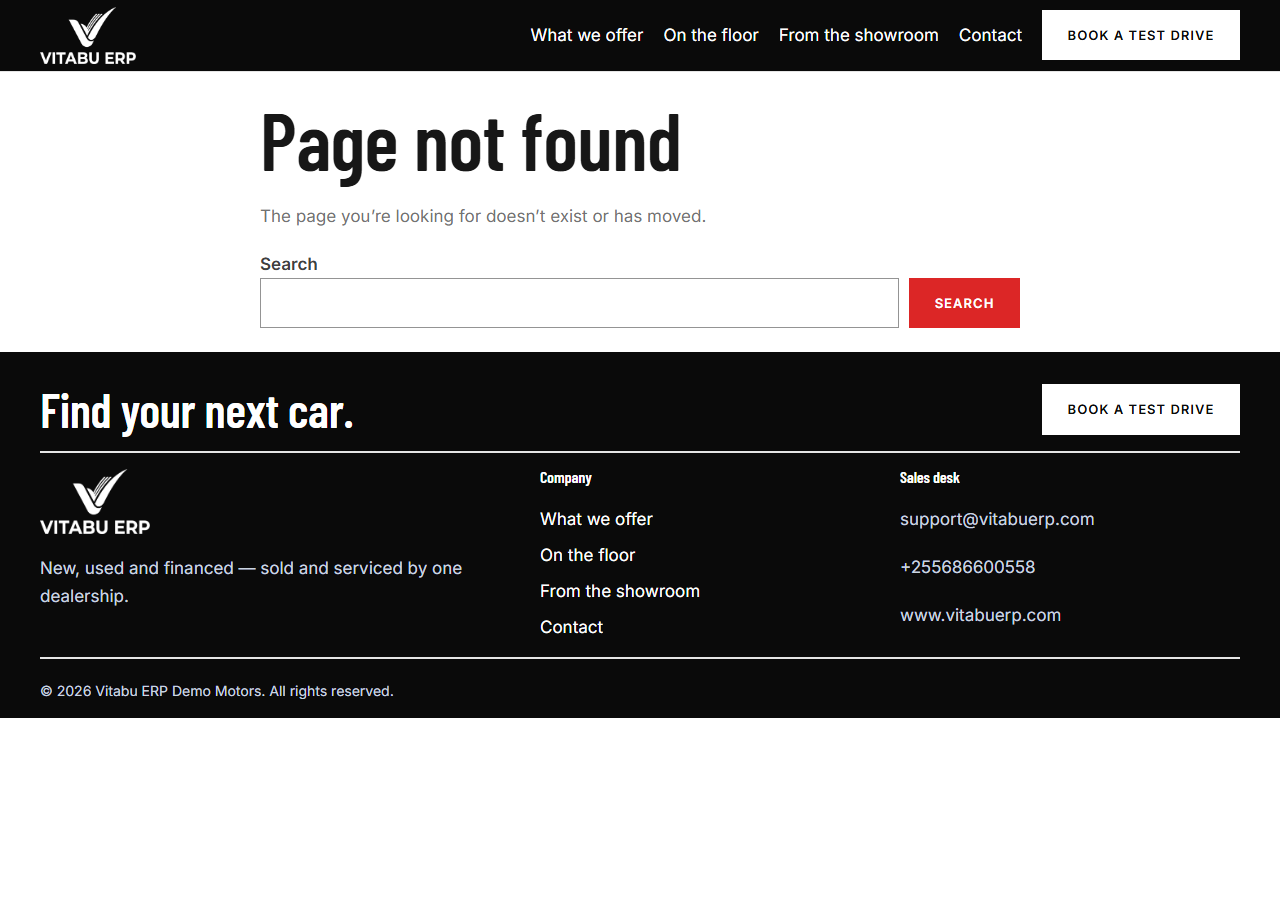
Task: Open the From the showroom footer link
Action: pos(620,591)
